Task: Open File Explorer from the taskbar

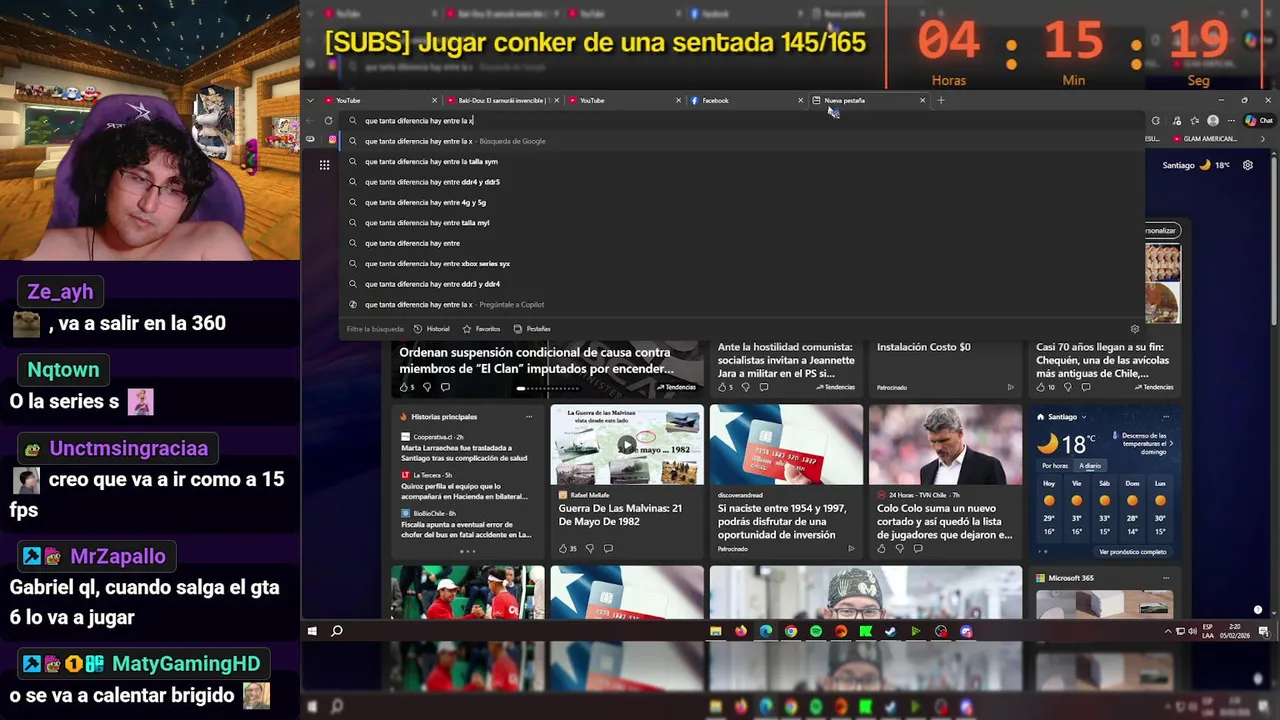Action: click(x=716, y=631)
